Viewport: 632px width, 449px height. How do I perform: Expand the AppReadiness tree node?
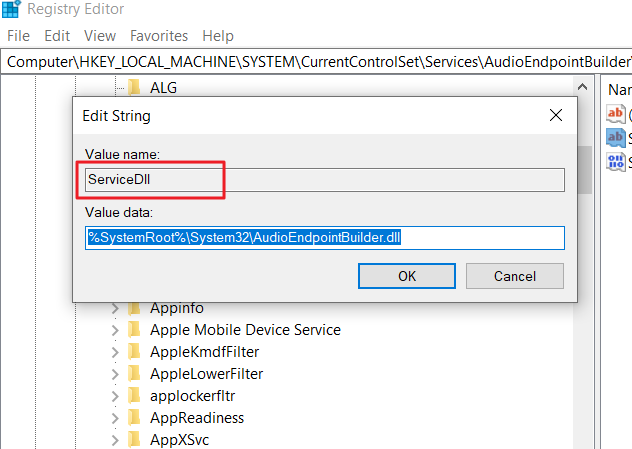115,418
